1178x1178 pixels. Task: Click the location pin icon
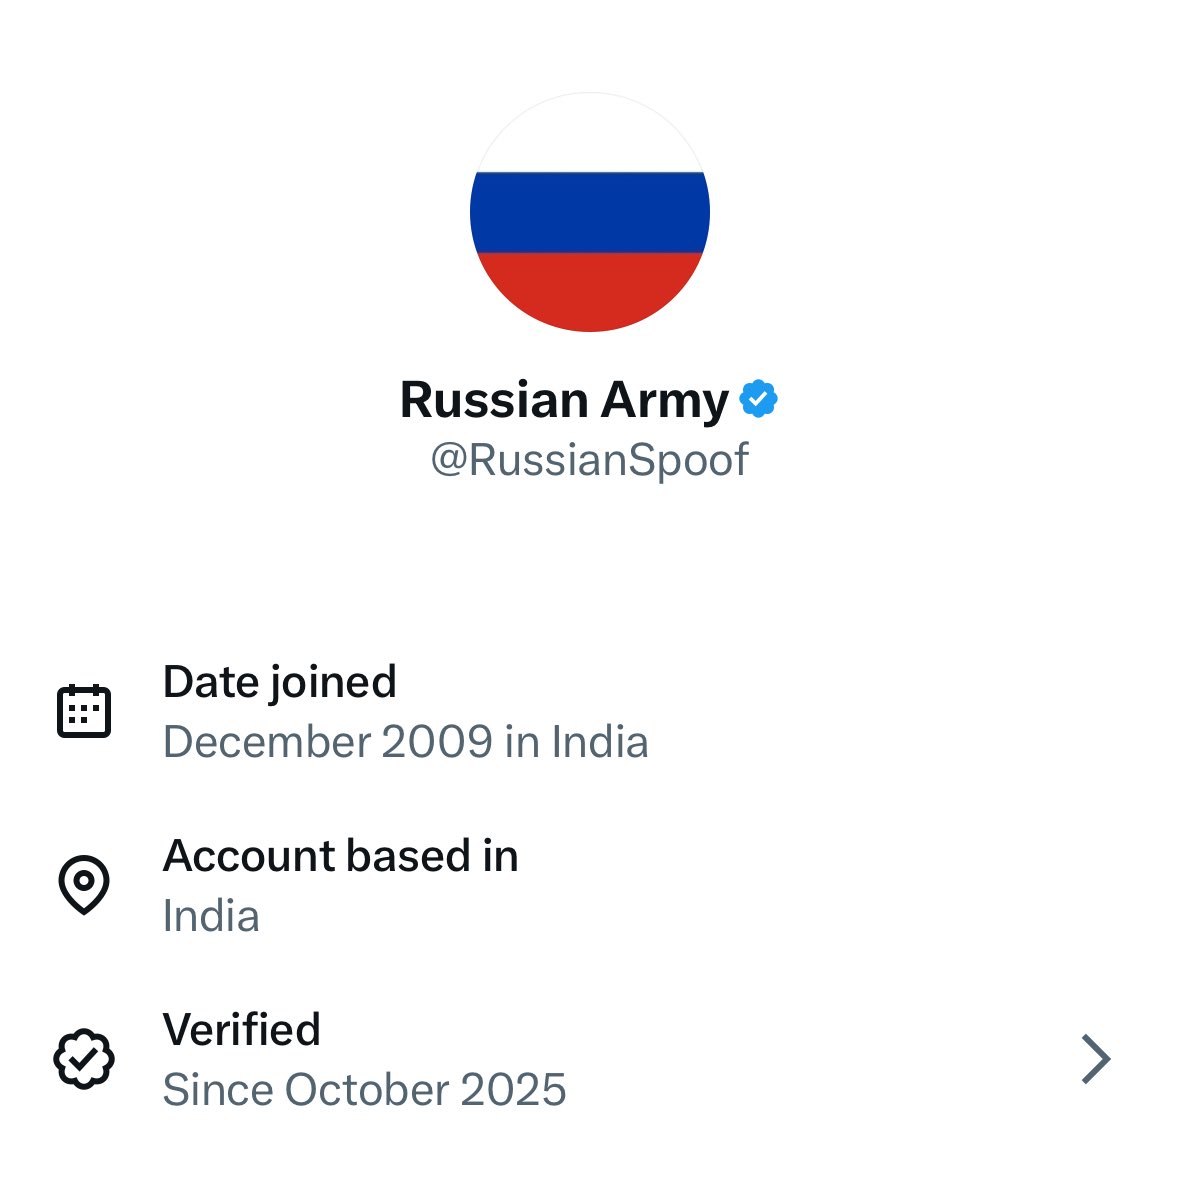click(84, 884)
